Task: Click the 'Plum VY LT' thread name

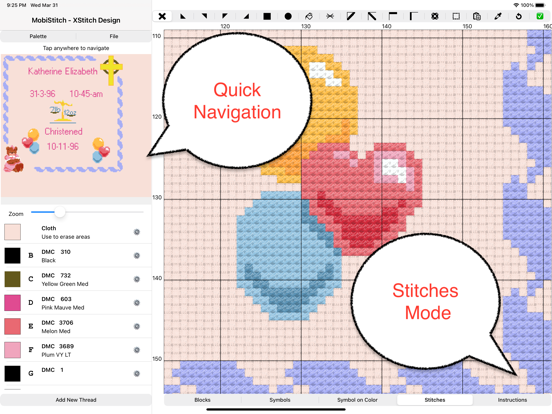Action: (x=56, y=355)
